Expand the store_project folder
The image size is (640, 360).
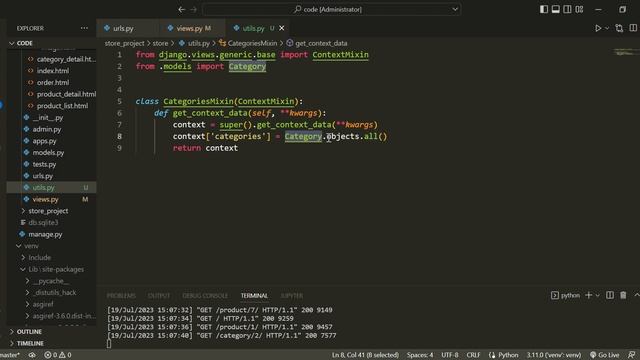click(48, 211)
